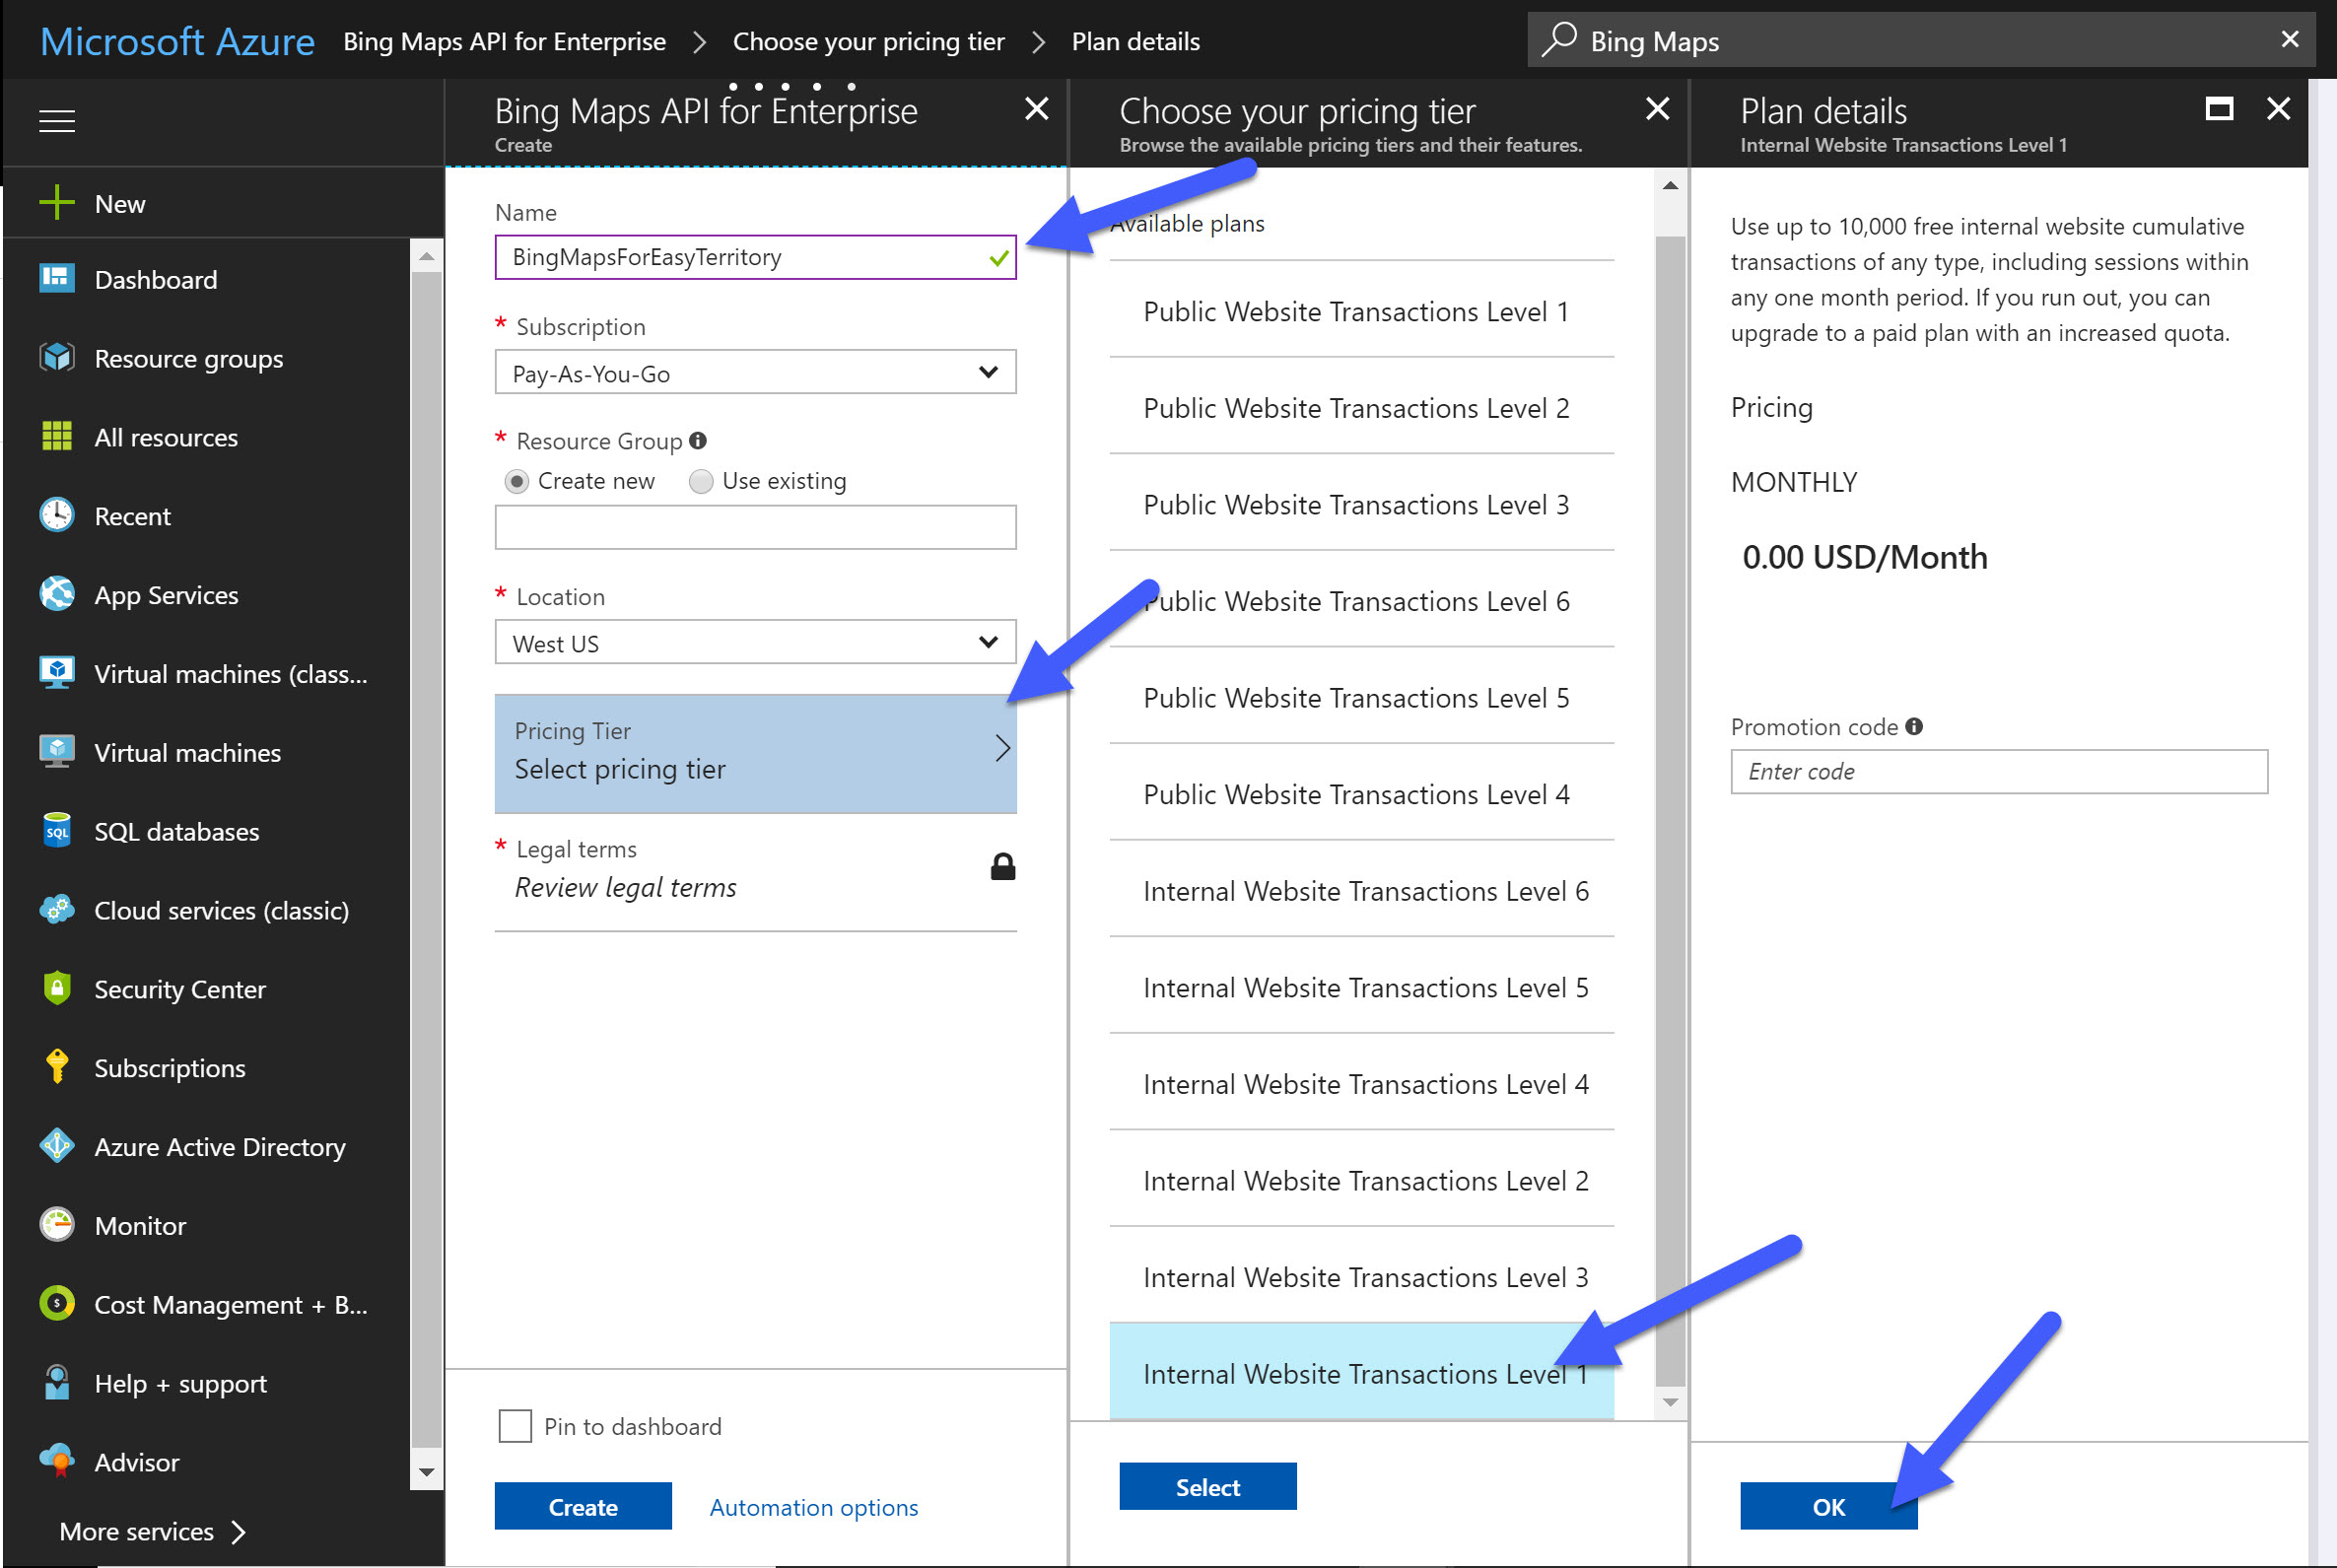Click the Promotion code Enter code field

[1998, 771]
